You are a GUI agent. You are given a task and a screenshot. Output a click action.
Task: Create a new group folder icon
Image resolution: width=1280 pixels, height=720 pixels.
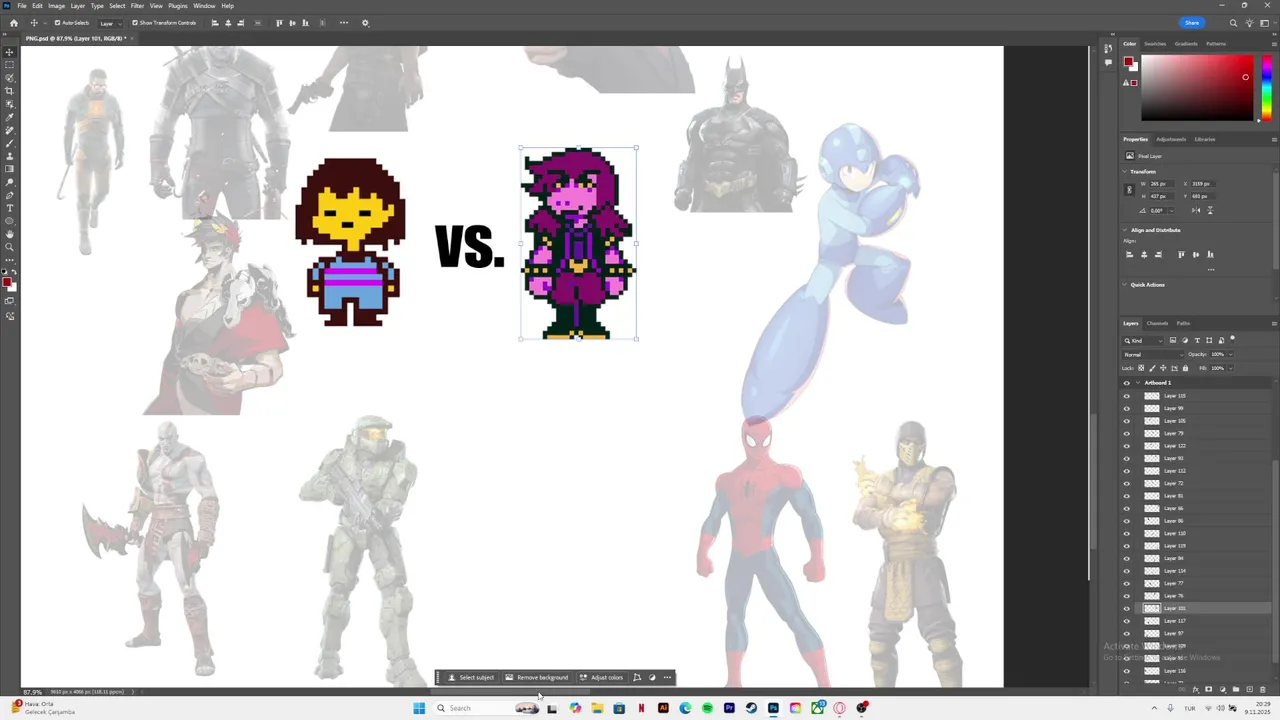(1236, 690)
